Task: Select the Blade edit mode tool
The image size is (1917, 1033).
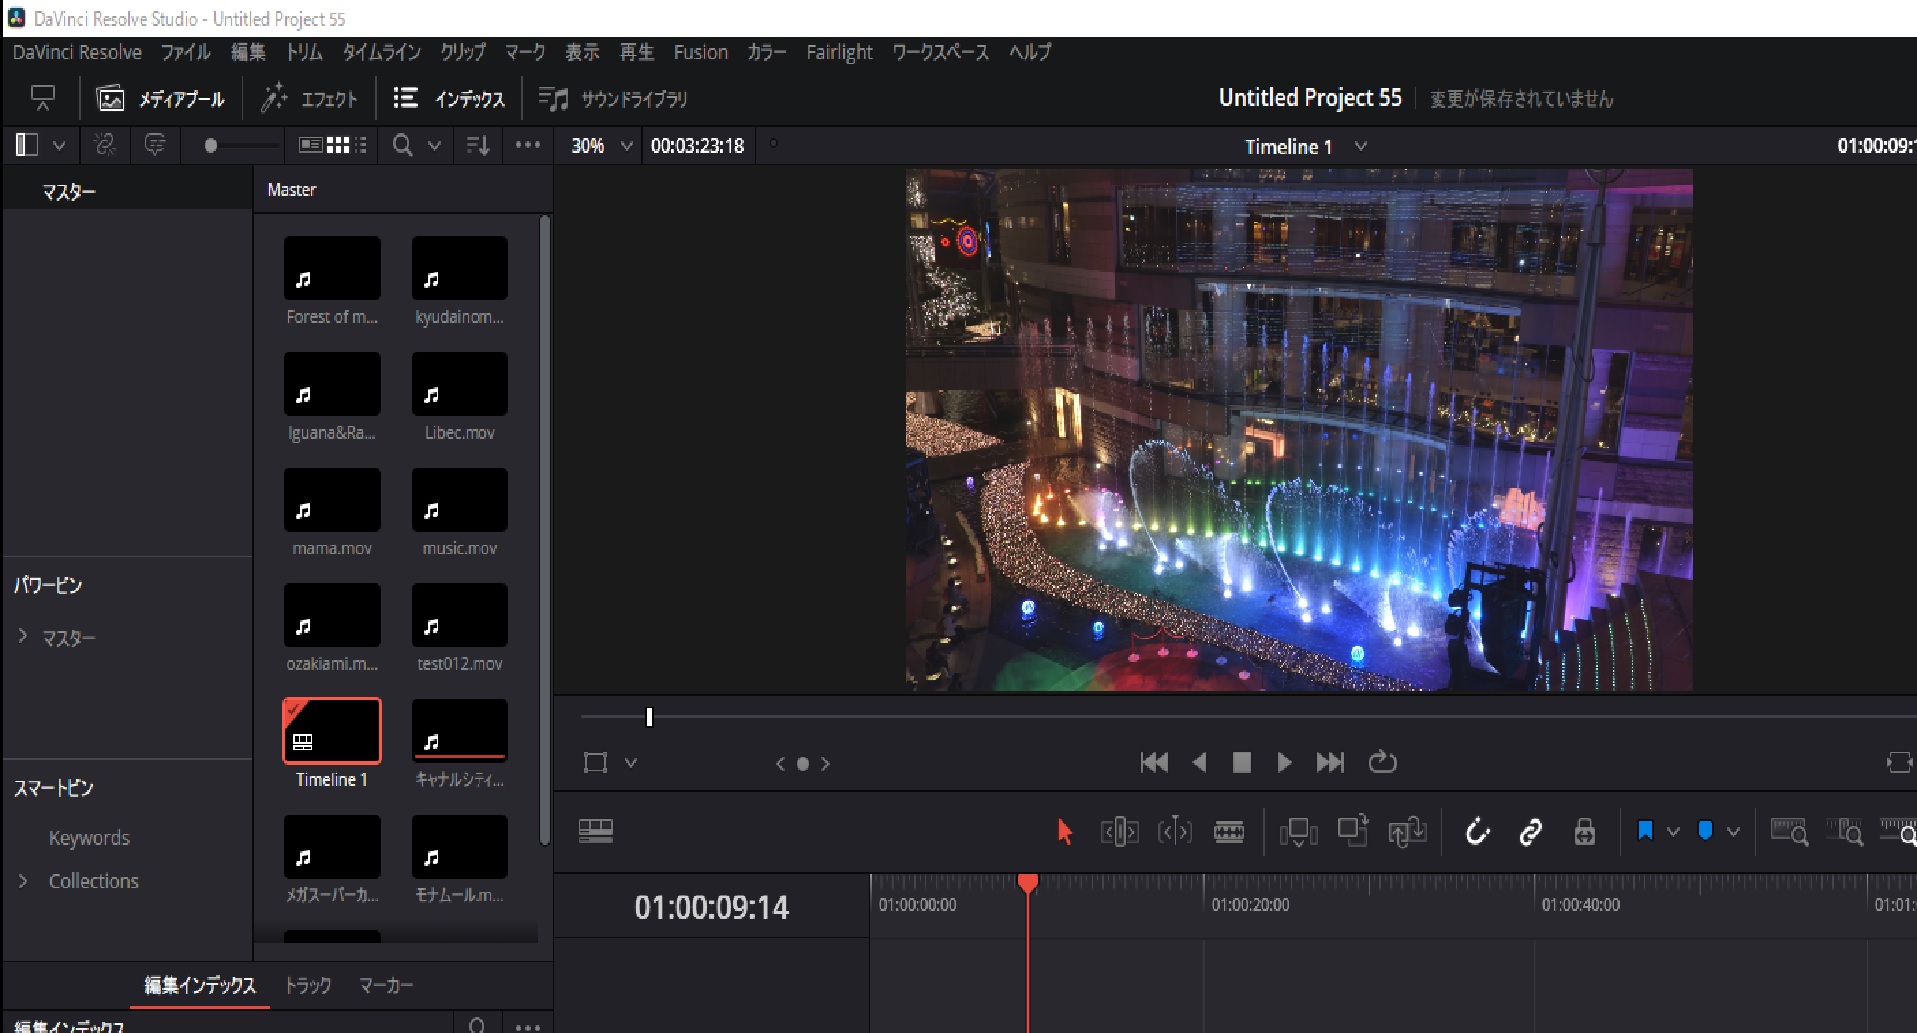Action: pyautogui.click(x=1228, y=832)
